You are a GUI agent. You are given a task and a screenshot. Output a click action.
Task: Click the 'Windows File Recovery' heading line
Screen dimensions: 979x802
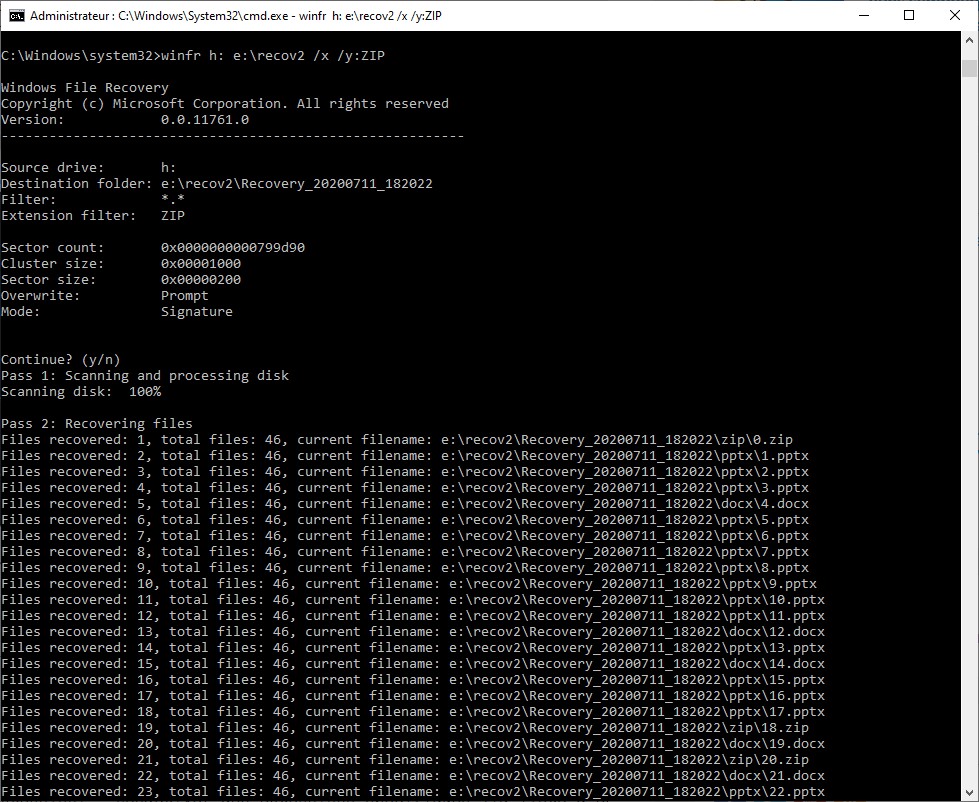[x=85, y=87]
